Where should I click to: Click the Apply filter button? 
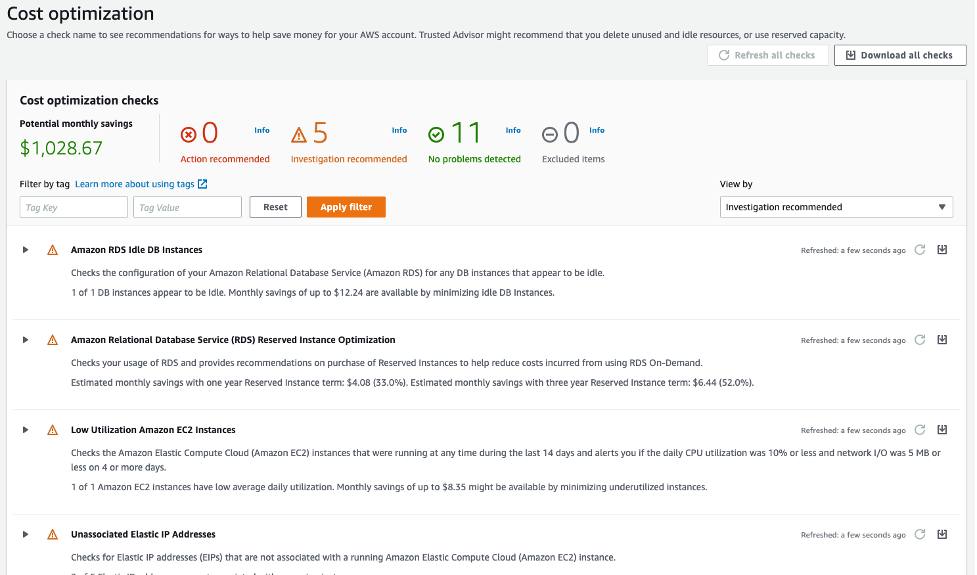point(346,207)
